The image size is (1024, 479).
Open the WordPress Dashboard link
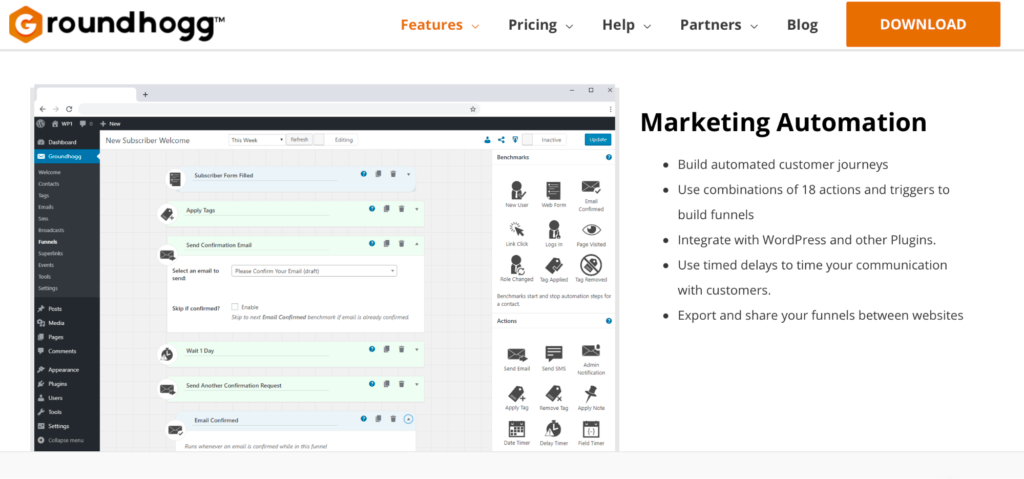(57, 142)
